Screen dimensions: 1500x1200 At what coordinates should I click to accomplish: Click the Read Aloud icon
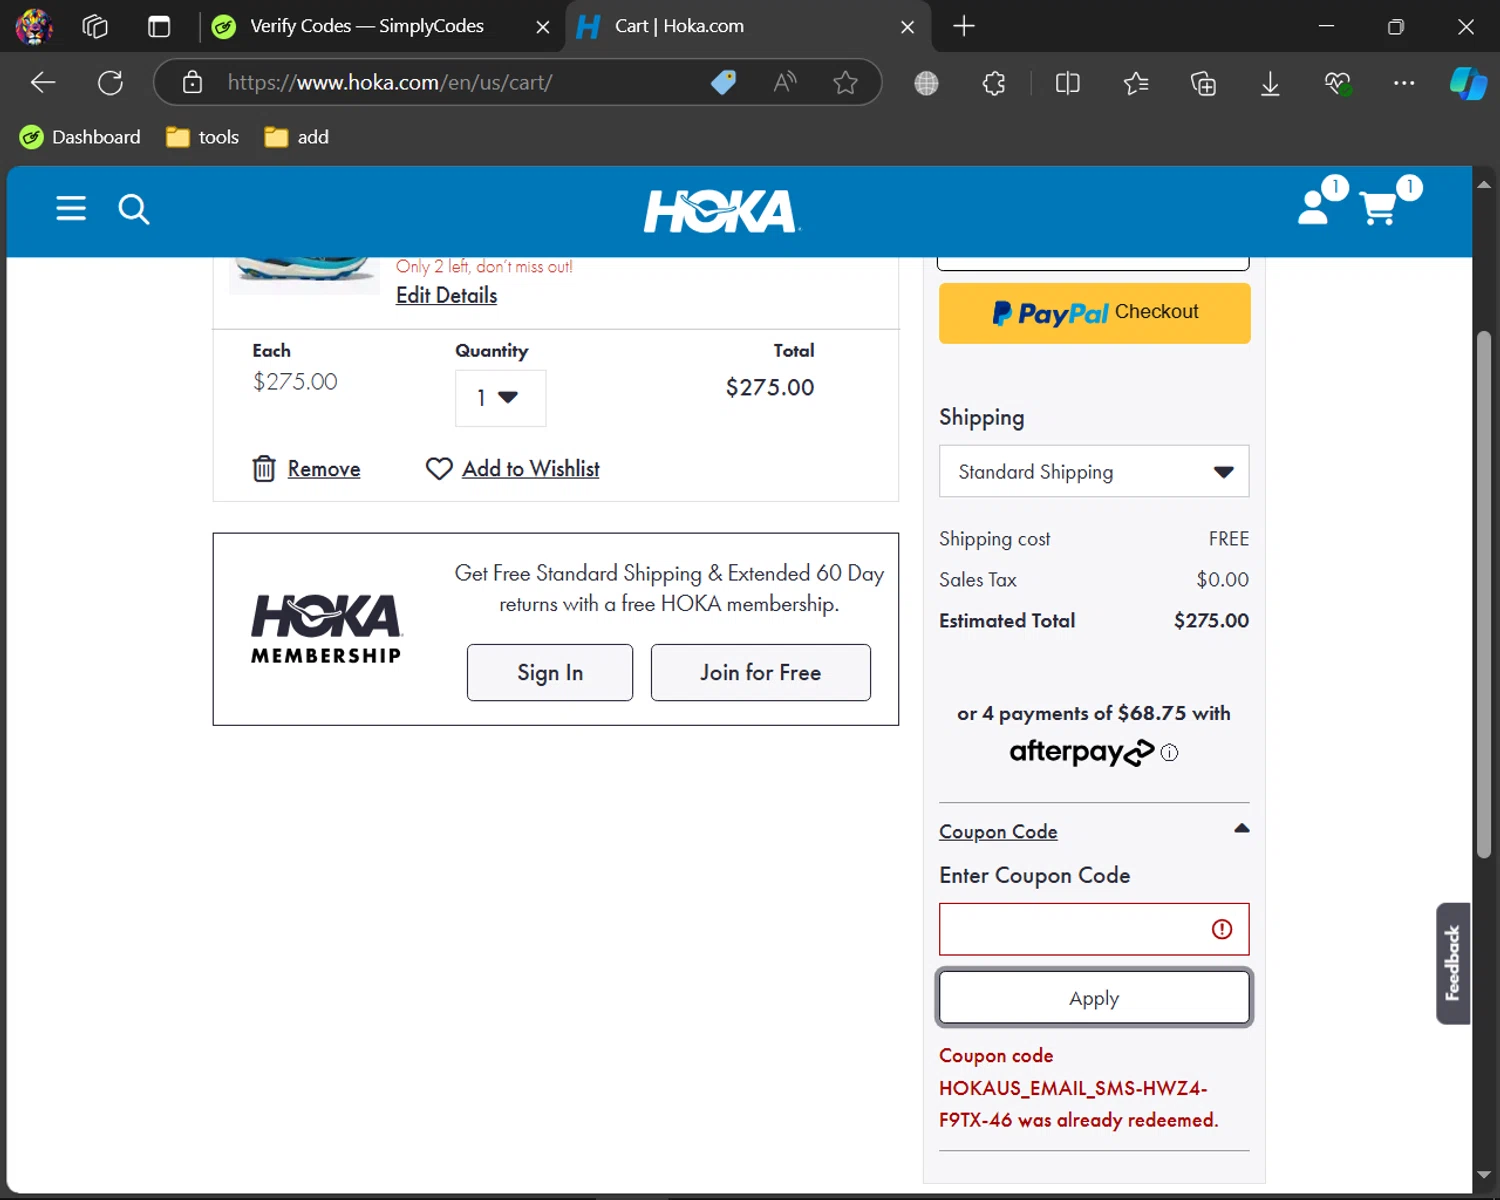(785, 82)
